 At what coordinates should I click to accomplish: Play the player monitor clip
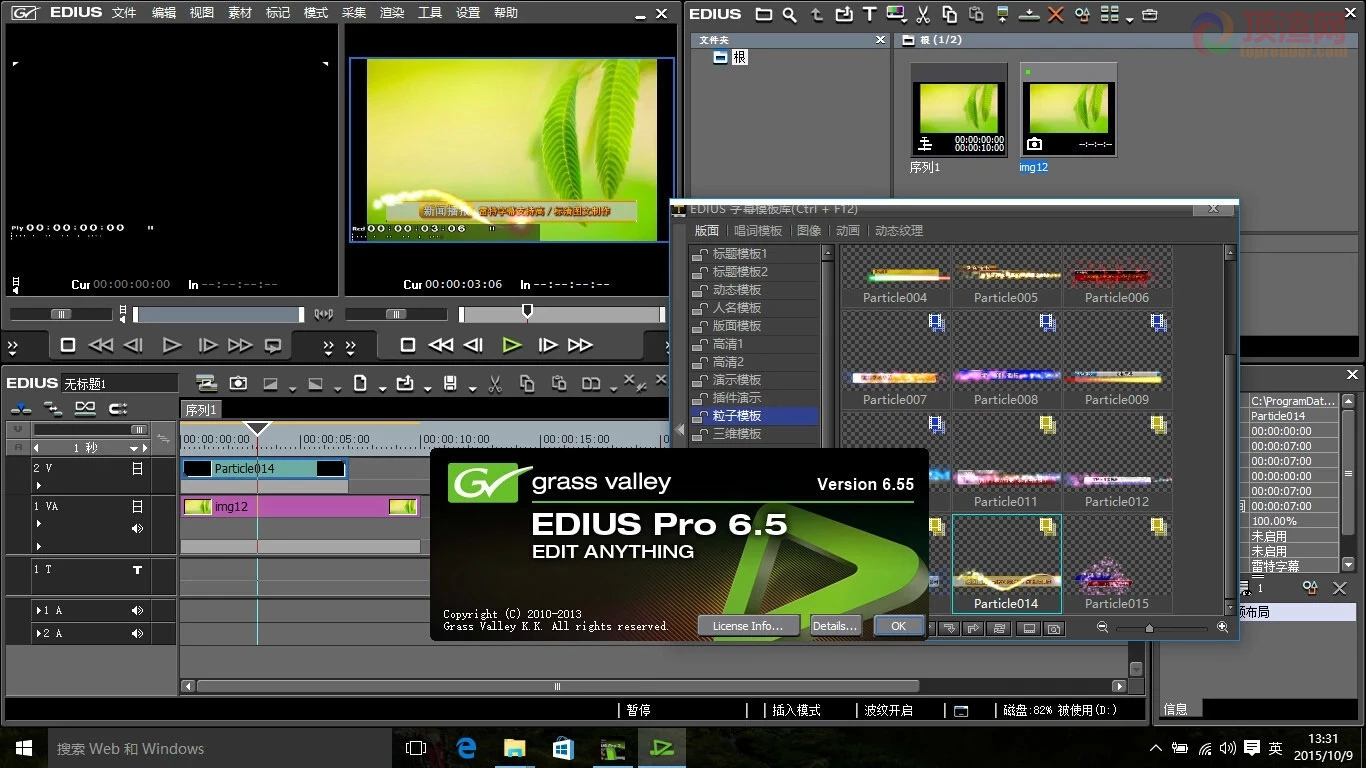(171, 345)
